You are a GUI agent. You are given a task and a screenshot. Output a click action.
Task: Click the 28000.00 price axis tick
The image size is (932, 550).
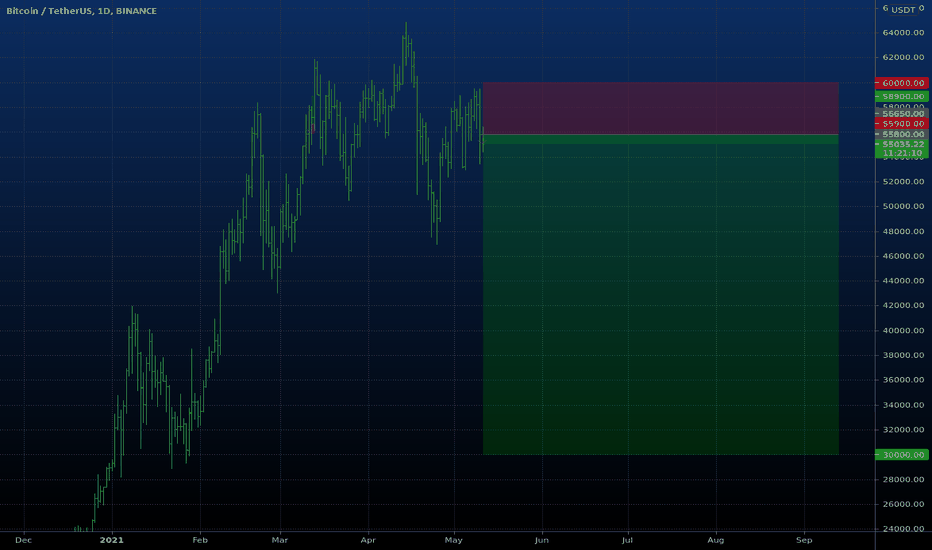point(903,480)
